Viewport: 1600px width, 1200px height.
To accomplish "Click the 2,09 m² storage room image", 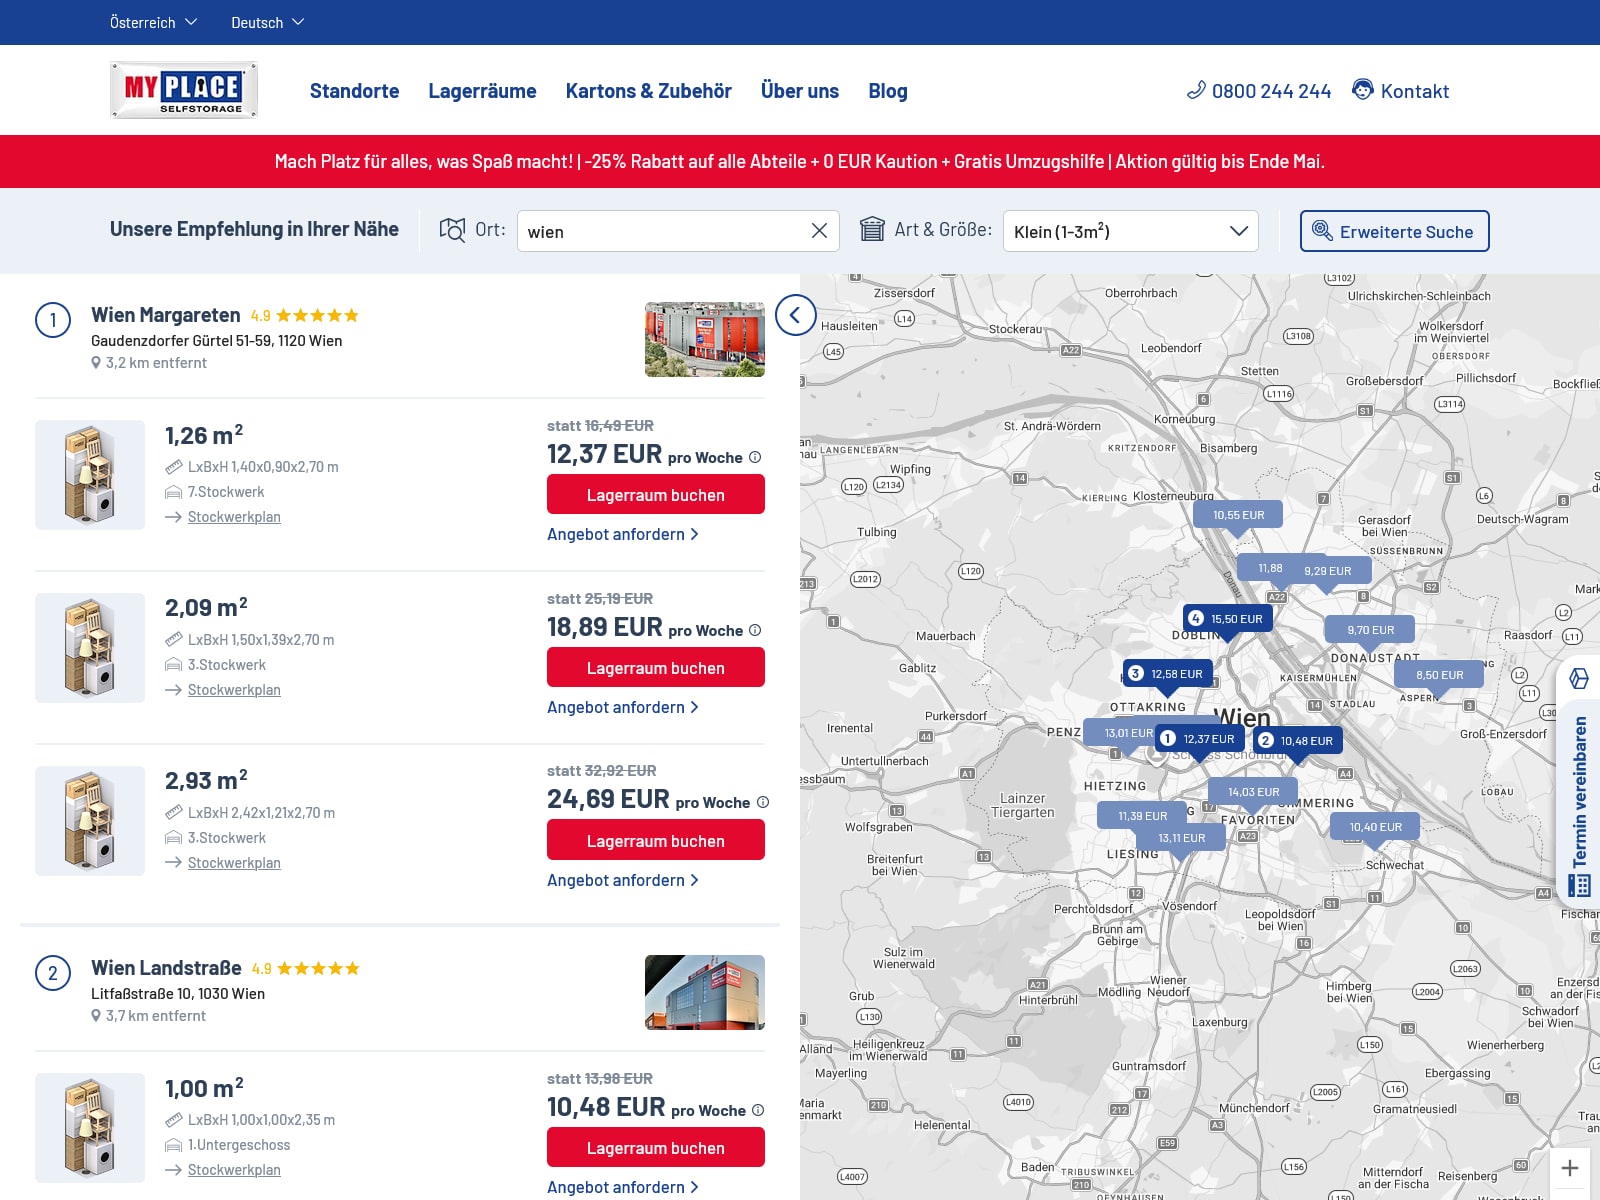I will pos(90,648).
